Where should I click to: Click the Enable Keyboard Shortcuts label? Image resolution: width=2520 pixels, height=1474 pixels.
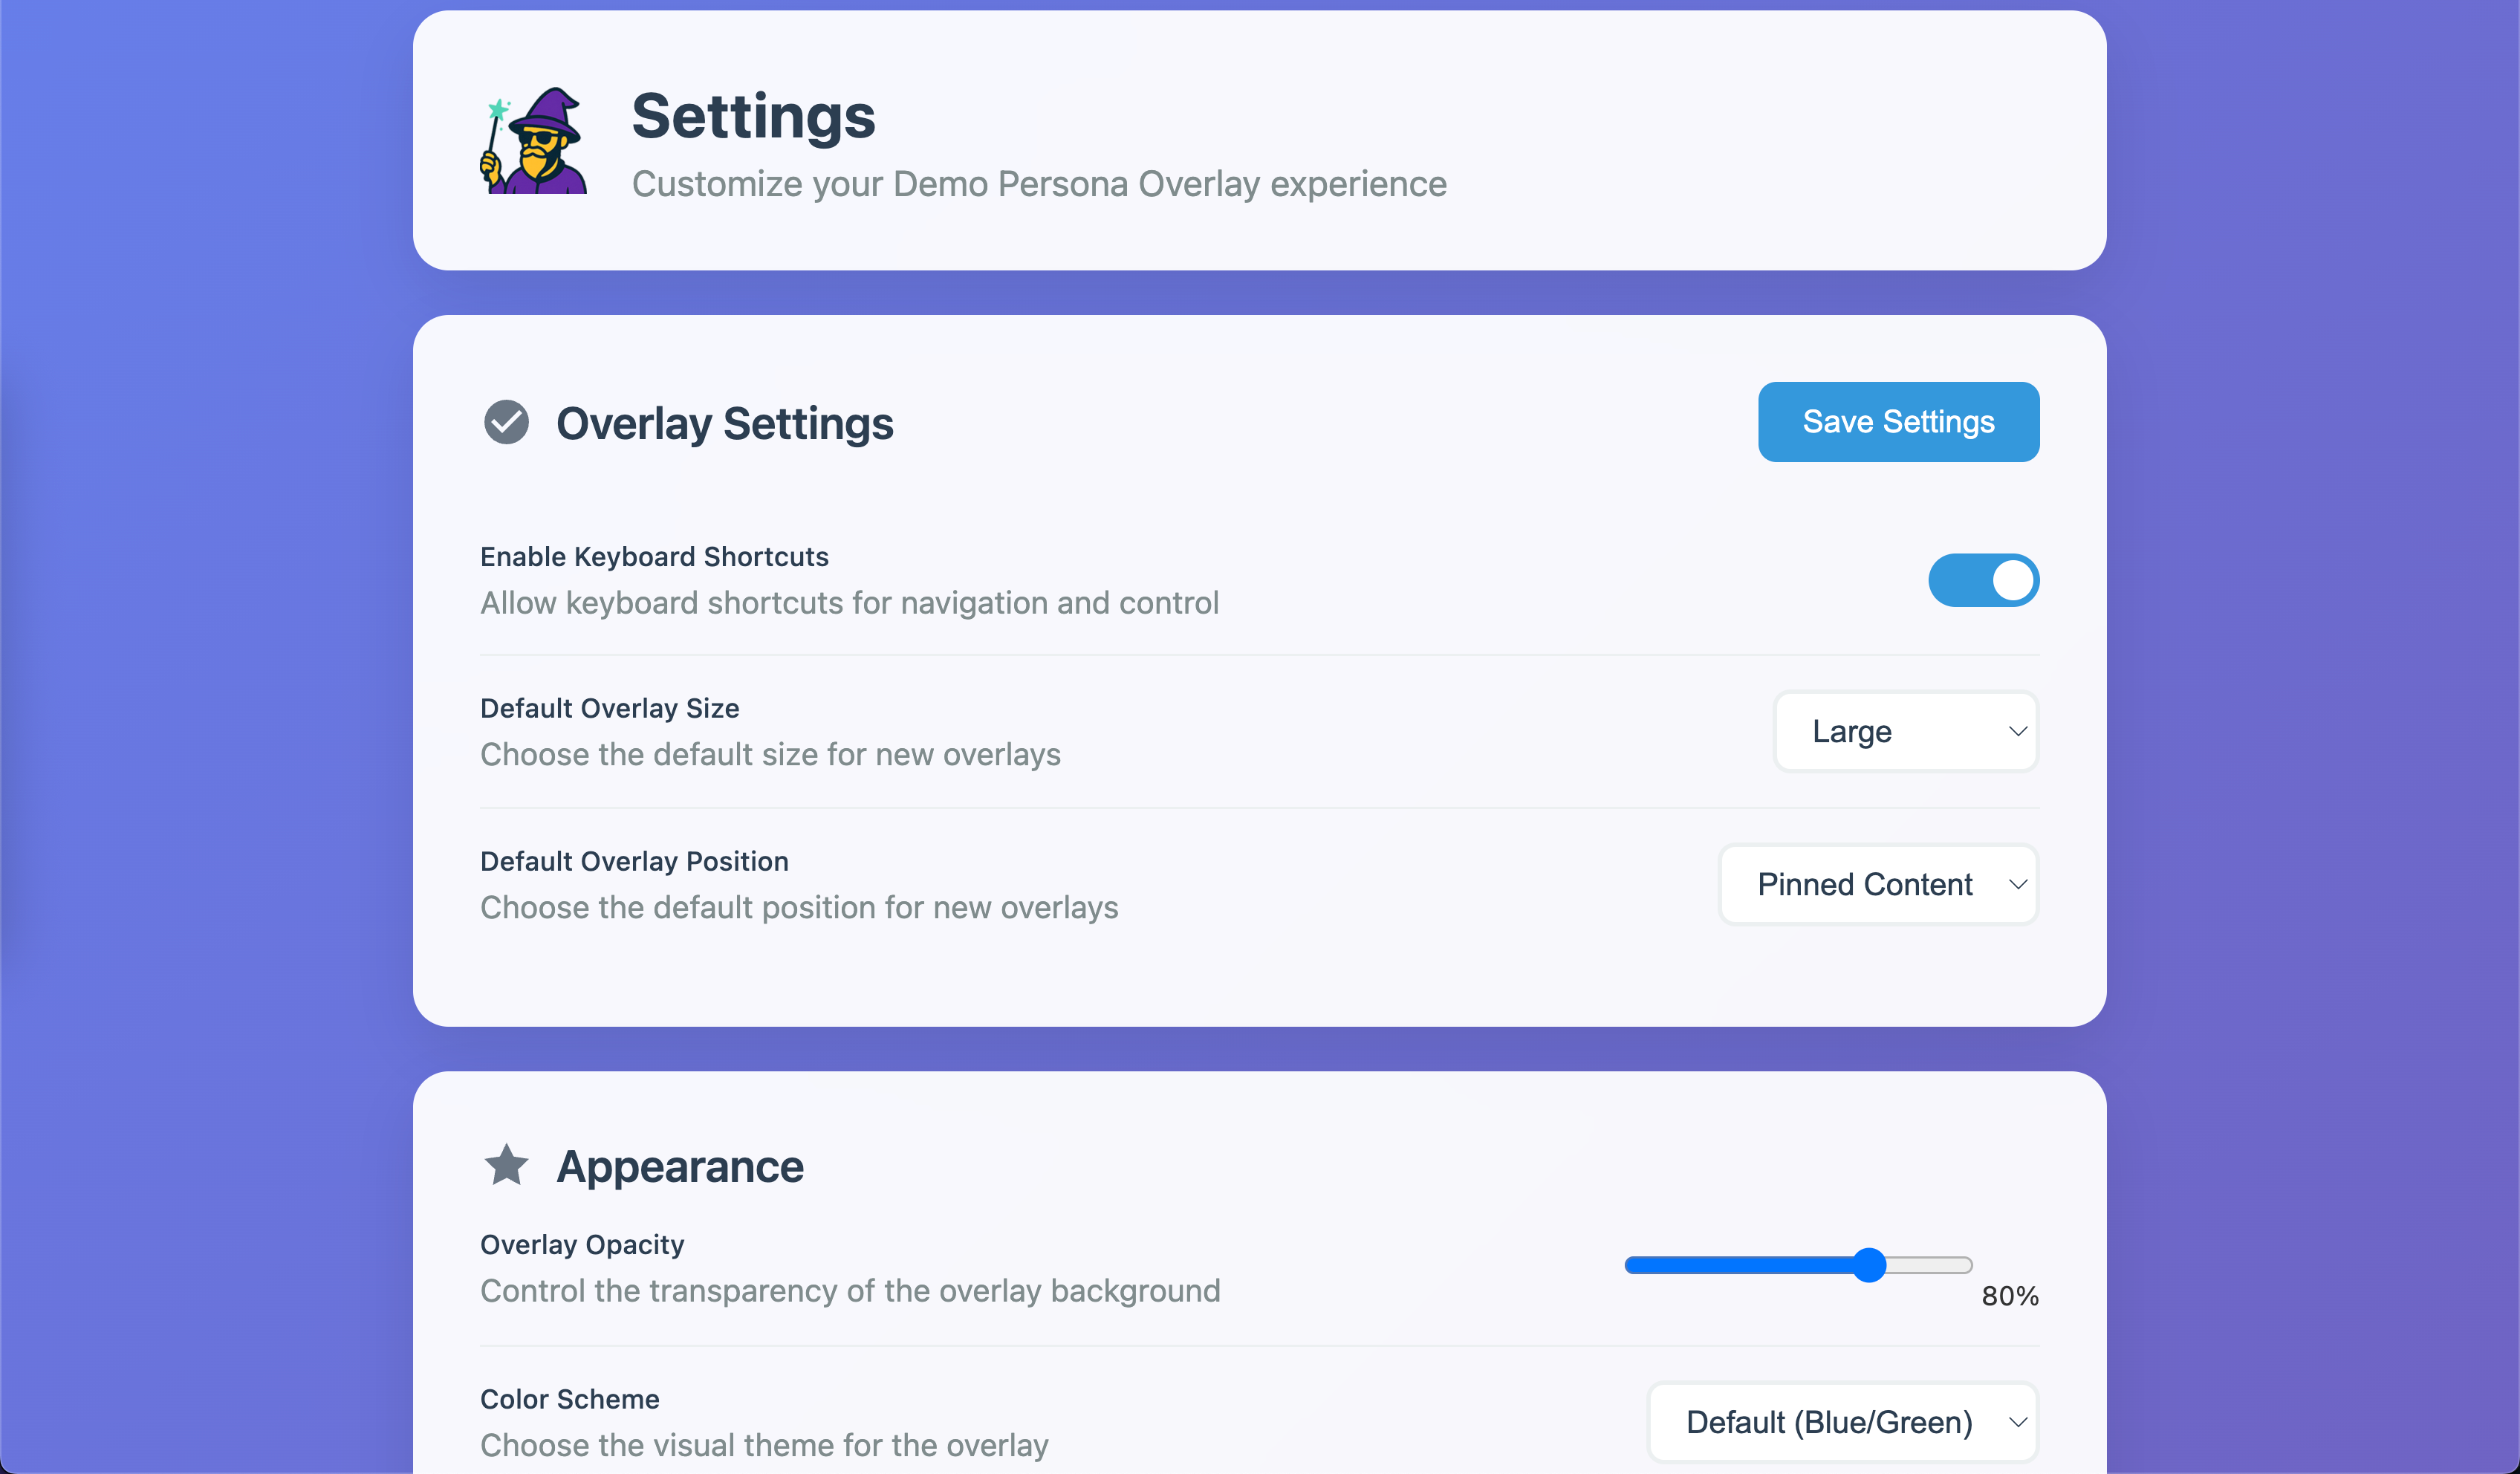[x=654, y=556]
